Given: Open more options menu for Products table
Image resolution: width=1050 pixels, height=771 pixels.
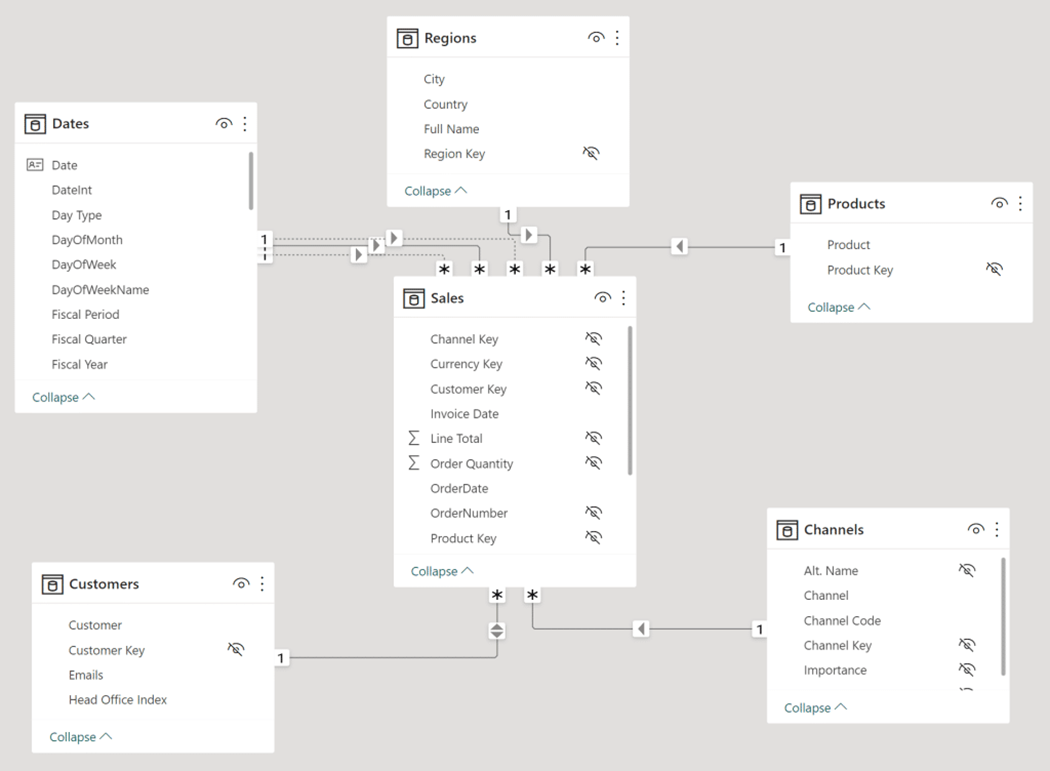Looking at the screenshot, I should [1020, 204].
